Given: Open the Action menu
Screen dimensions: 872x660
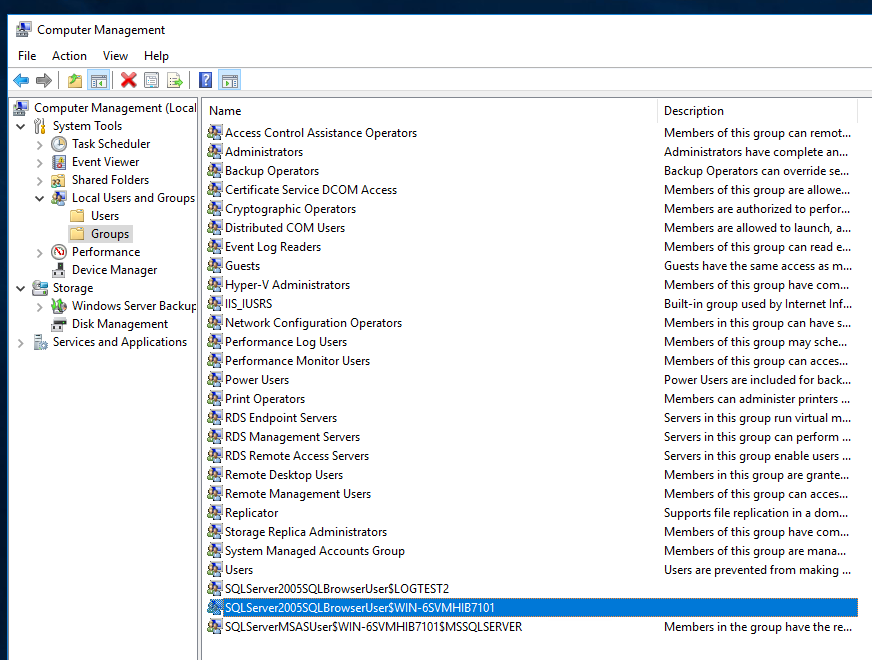Looking at the screenshot, I should [70, 56].
